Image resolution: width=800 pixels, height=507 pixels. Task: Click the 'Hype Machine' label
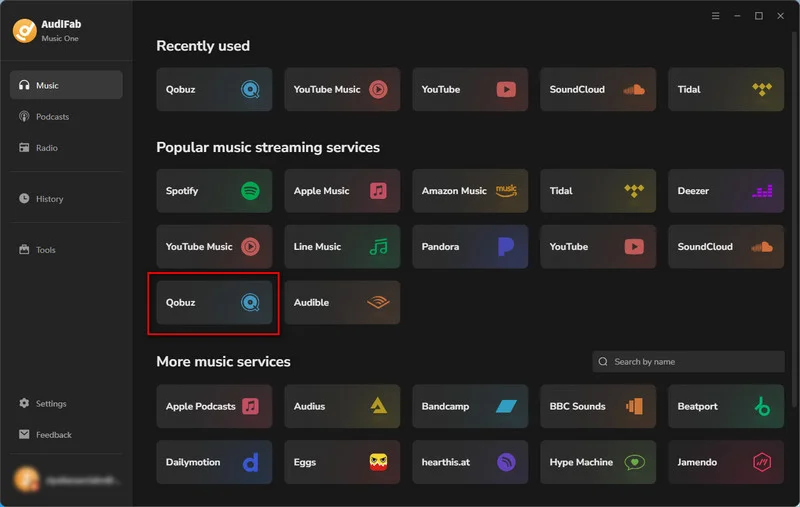tap(581, 462)
